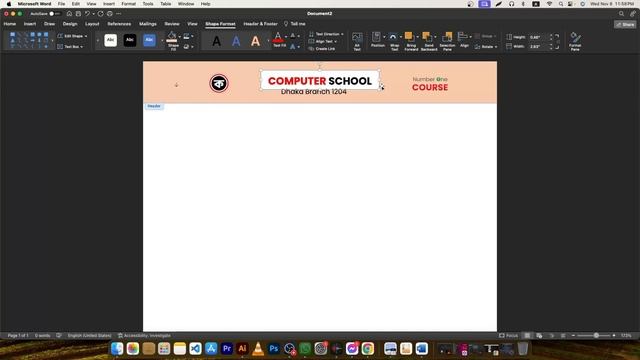640x360 pixels.
Task: Open Photoshop from the Dock
Action: [273, 349]
